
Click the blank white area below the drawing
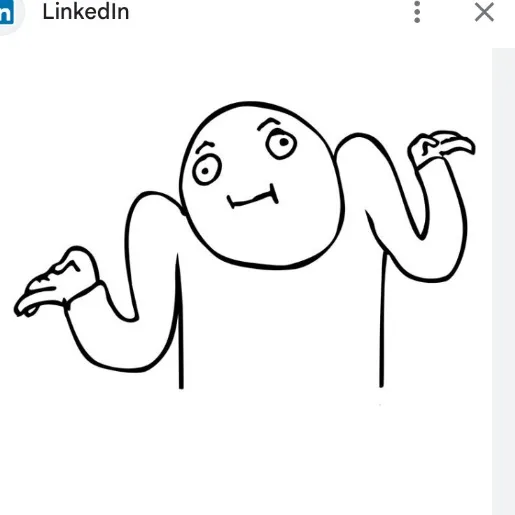246,453
